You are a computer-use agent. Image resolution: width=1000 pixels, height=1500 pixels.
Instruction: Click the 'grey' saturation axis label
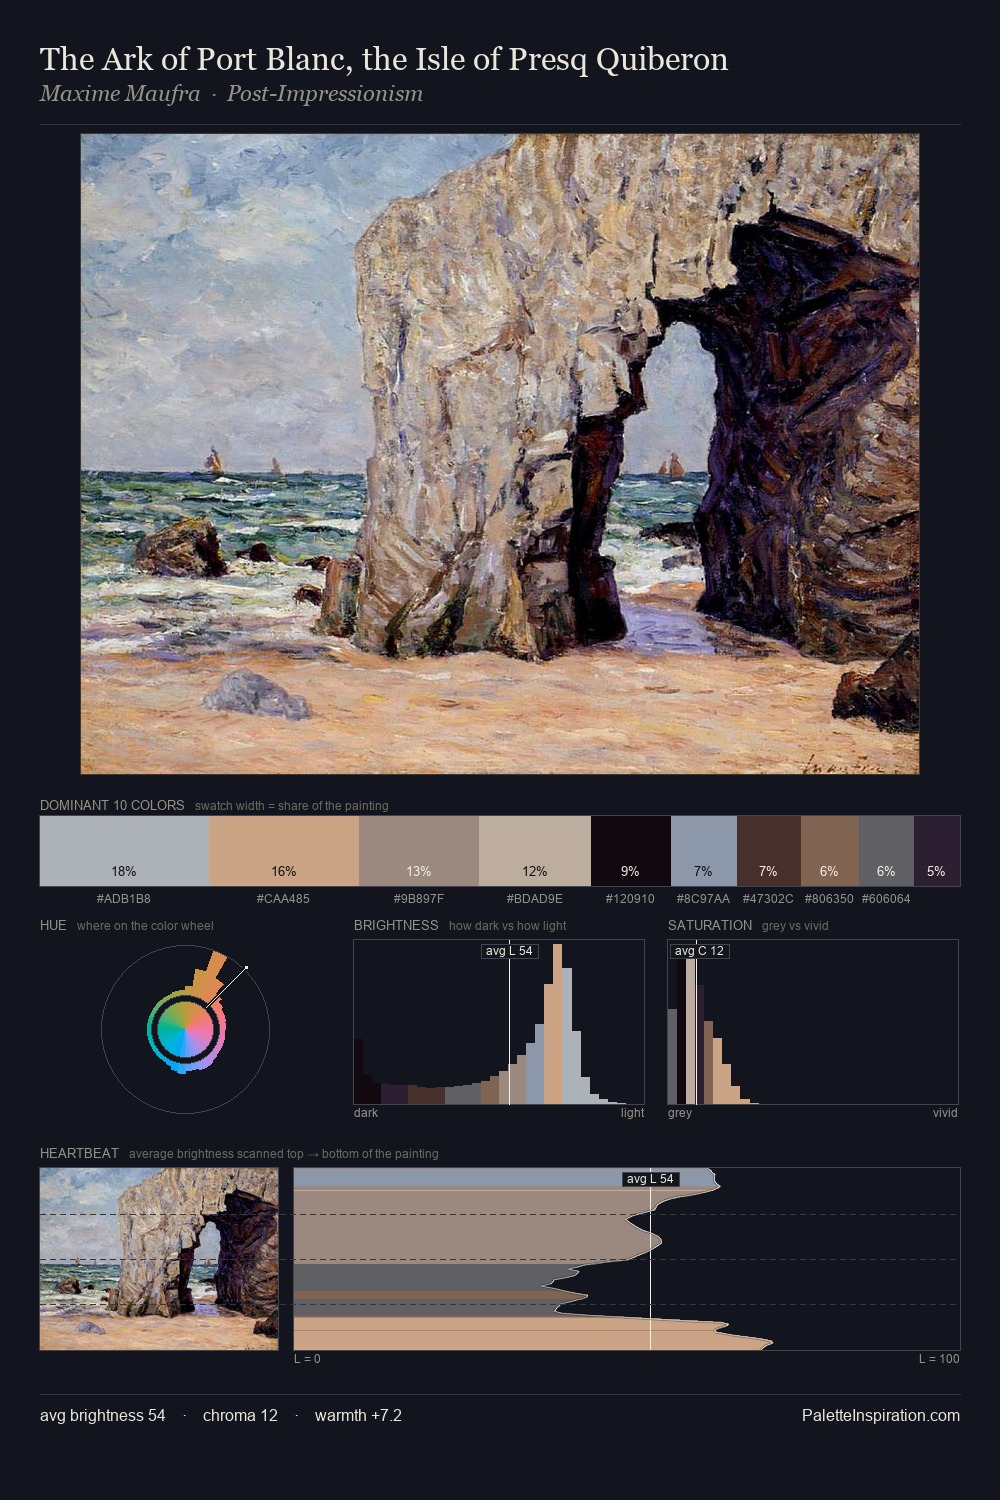coord(680,1113)
